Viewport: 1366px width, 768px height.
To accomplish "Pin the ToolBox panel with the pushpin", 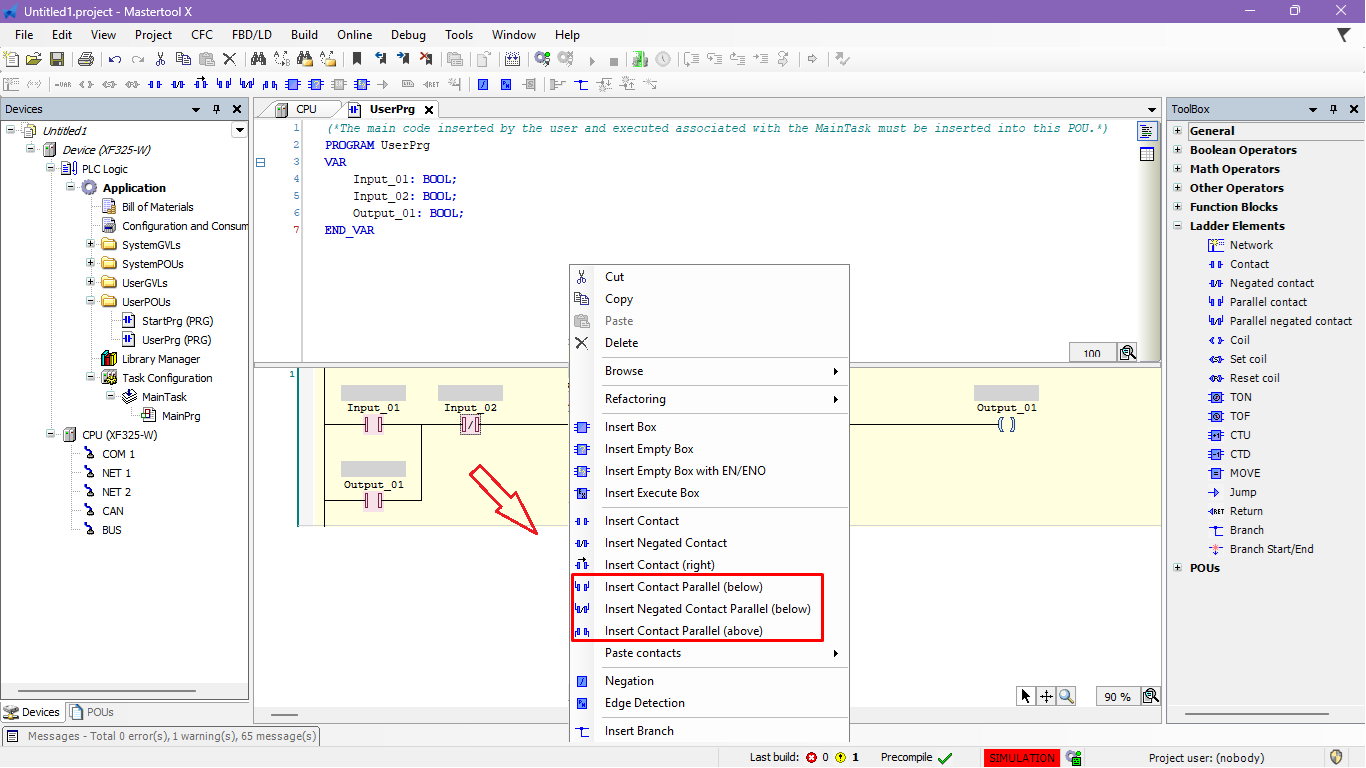I will 1334,110.
